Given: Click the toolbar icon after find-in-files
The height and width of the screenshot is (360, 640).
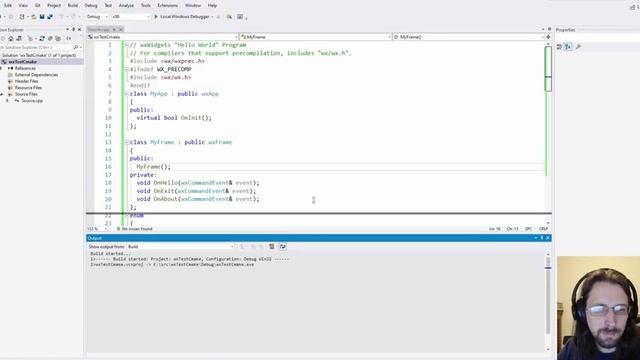Looking at the screenshot, I should [240, 17].
